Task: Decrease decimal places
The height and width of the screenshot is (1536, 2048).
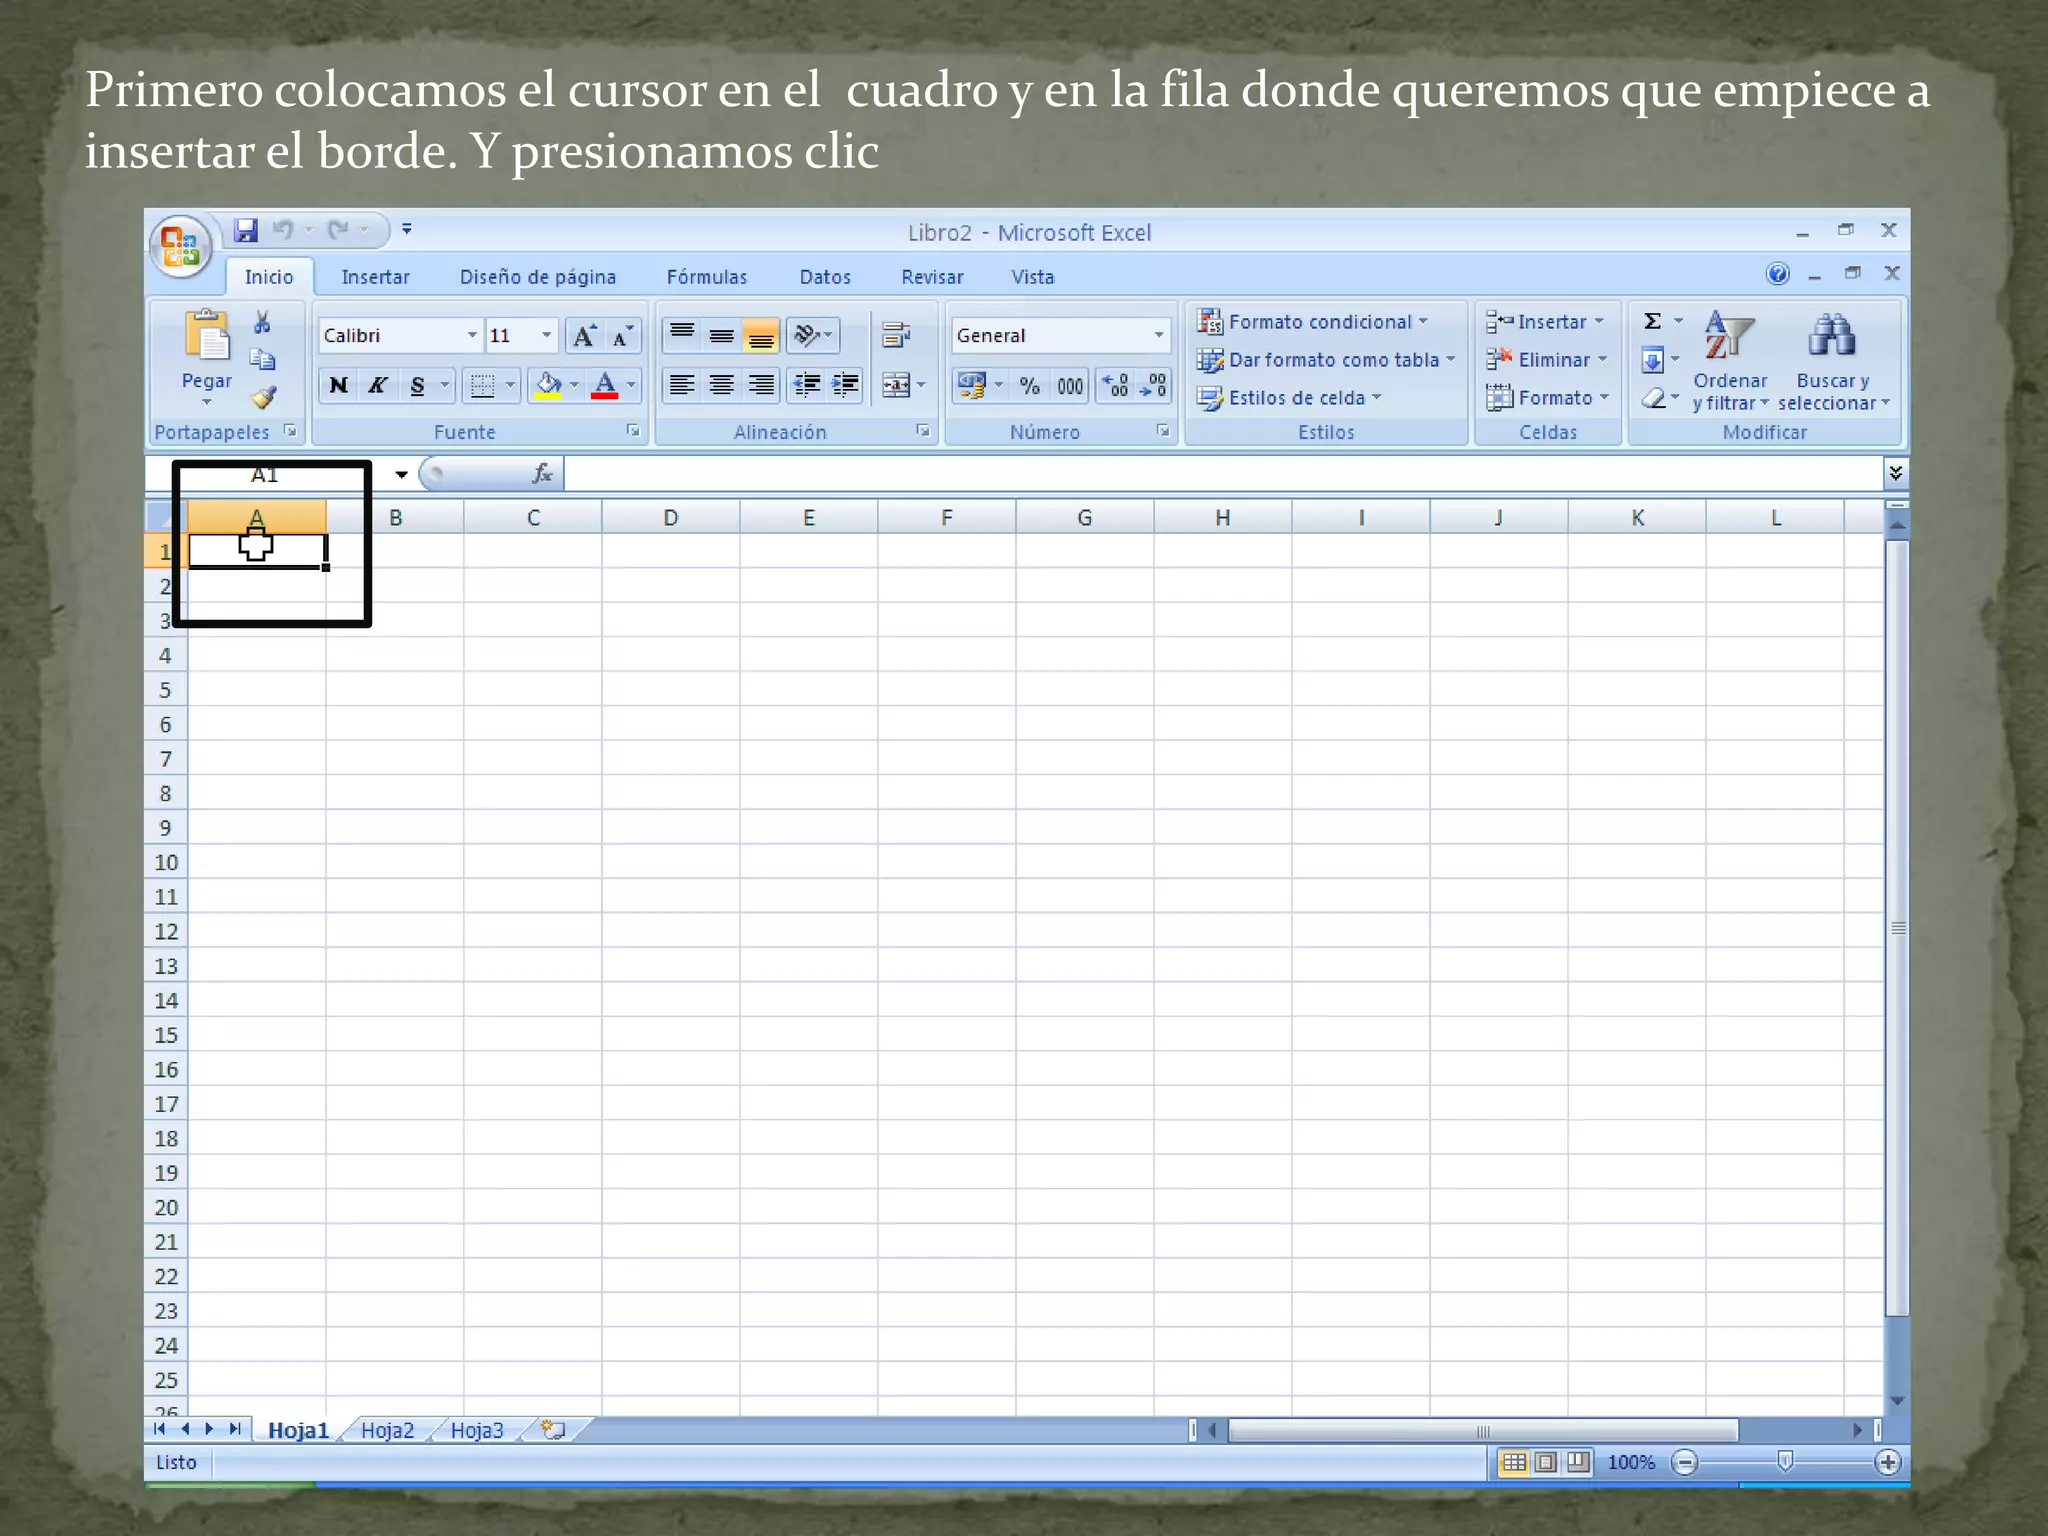Action: [x=1153, y=385]
